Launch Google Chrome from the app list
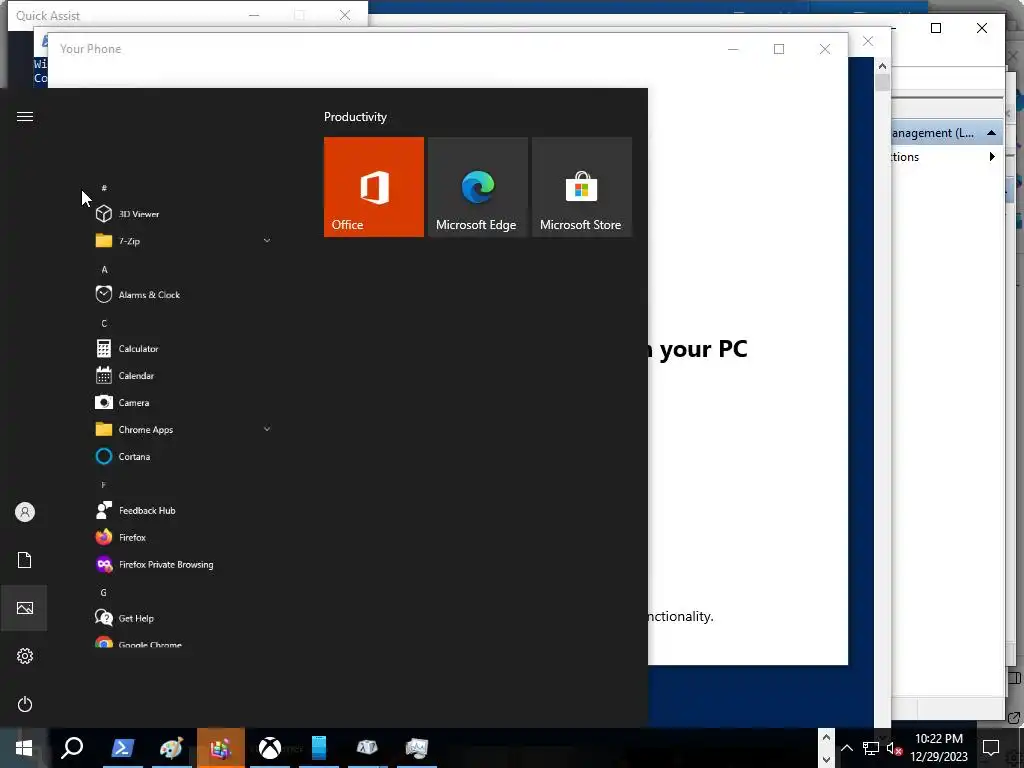Image resolution: width=1024 pixels, height=768 pixels. pyautogui.click(x=183, y=643)
